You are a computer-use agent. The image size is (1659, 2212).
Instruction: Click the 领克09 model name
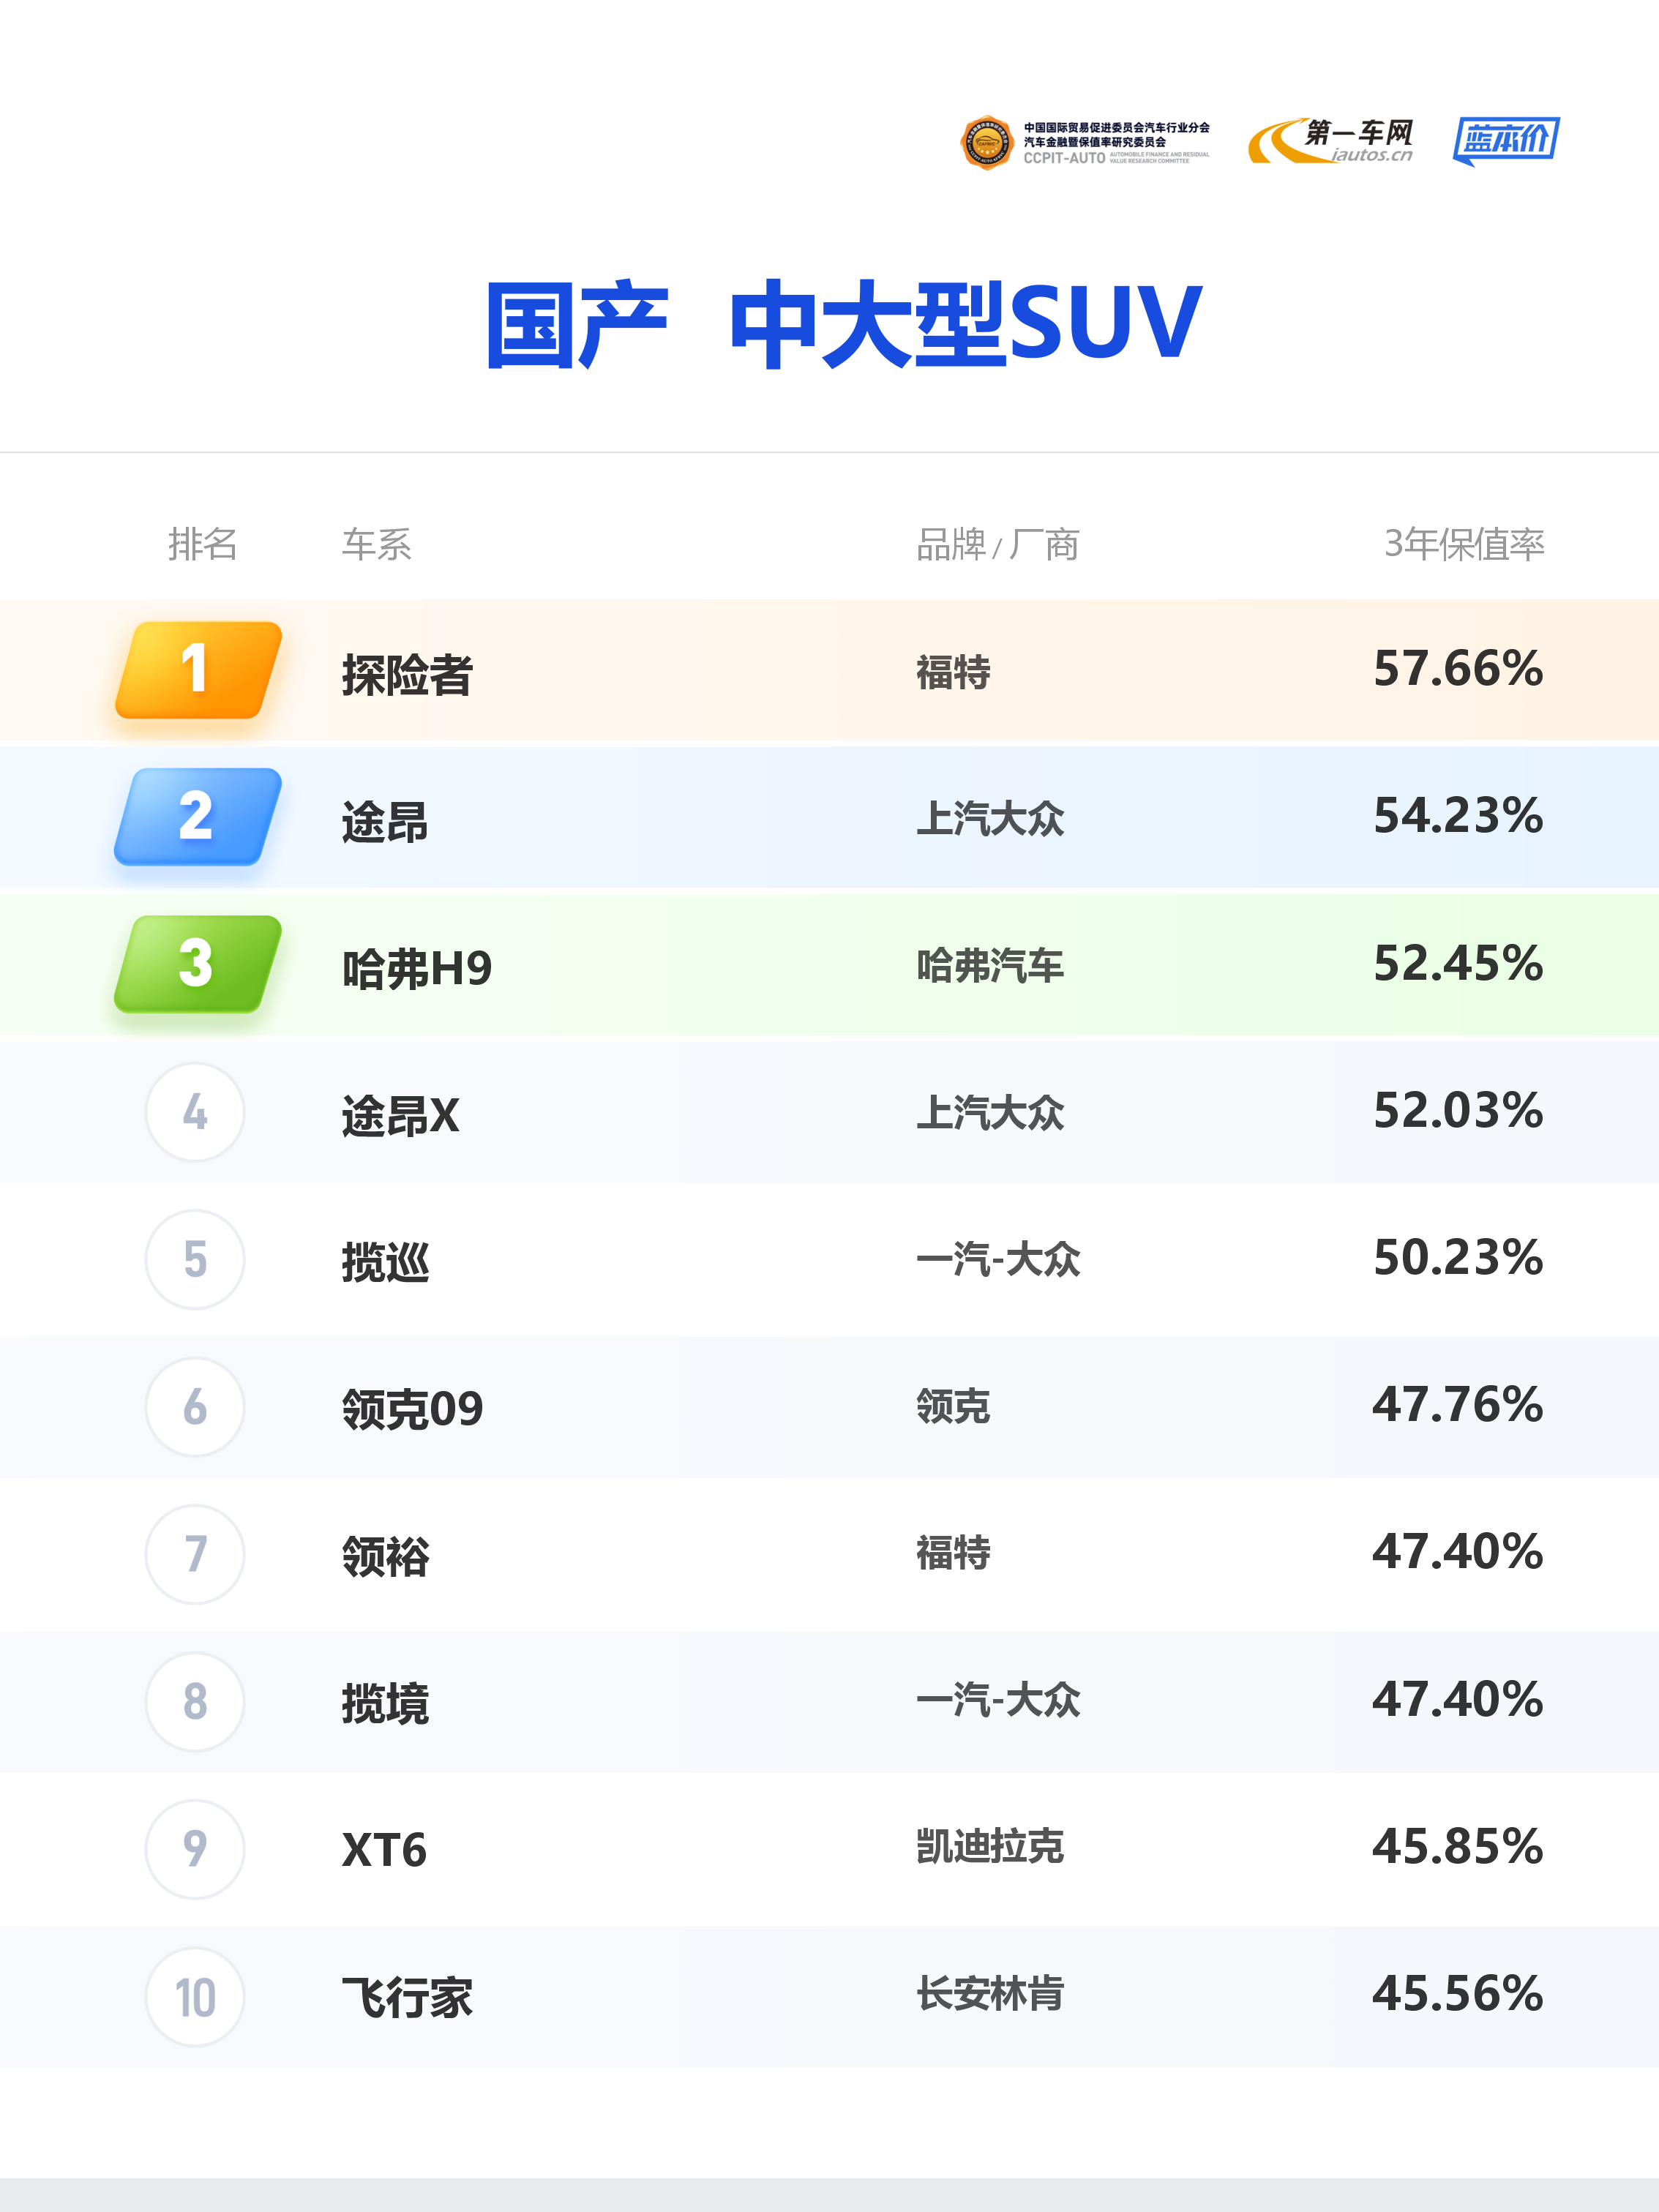pos(412,1409)
